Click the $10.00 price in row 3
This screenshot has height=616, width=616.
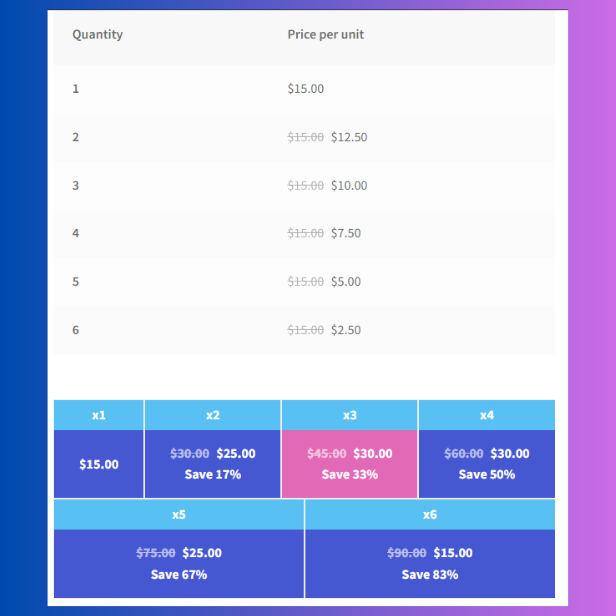click(x=349, y=185)
